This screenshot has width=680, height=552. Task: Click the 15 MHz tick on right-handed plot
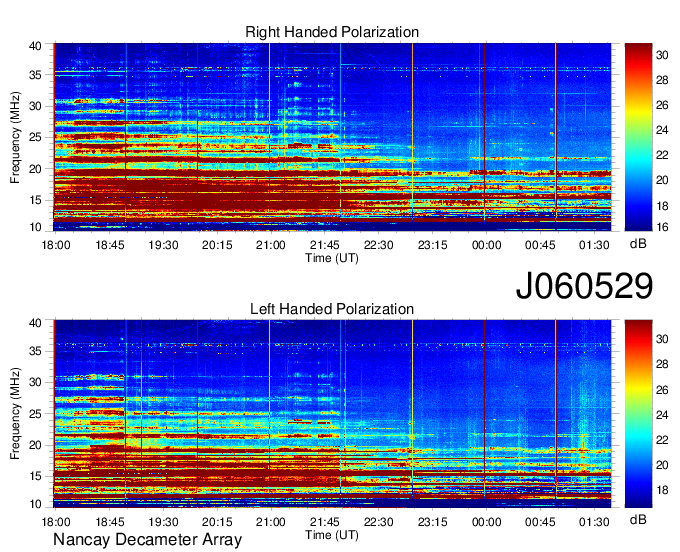click(35, 200)
